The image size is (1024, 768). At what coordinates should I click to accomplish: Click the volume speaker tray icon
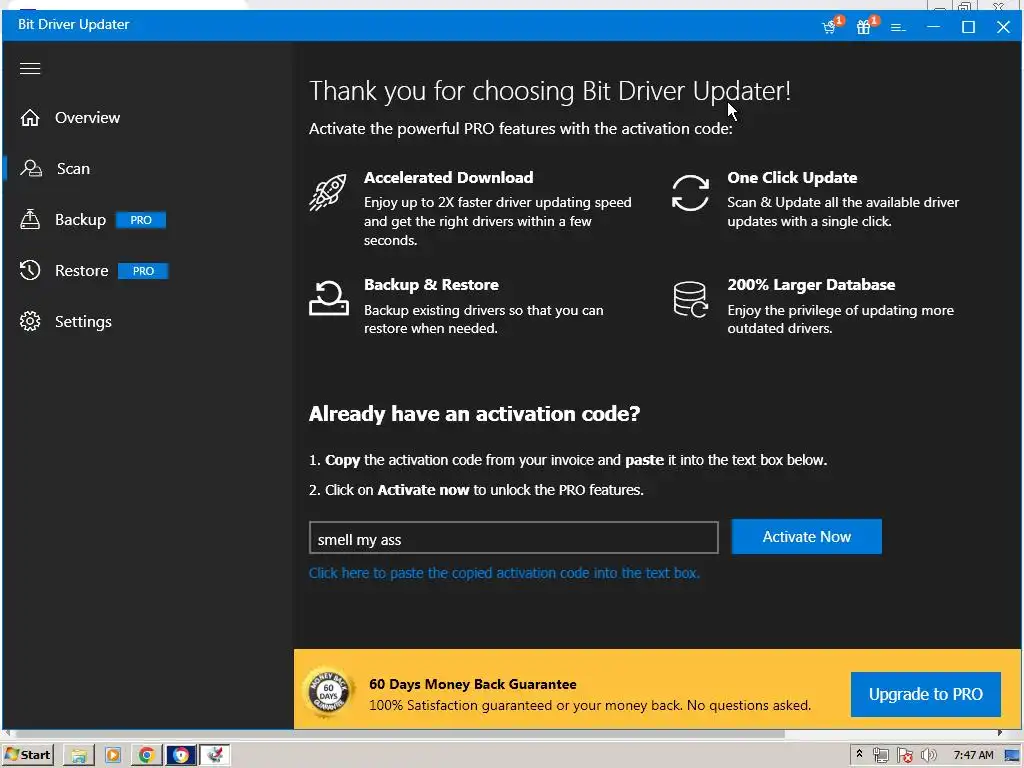tap(928, 756)
